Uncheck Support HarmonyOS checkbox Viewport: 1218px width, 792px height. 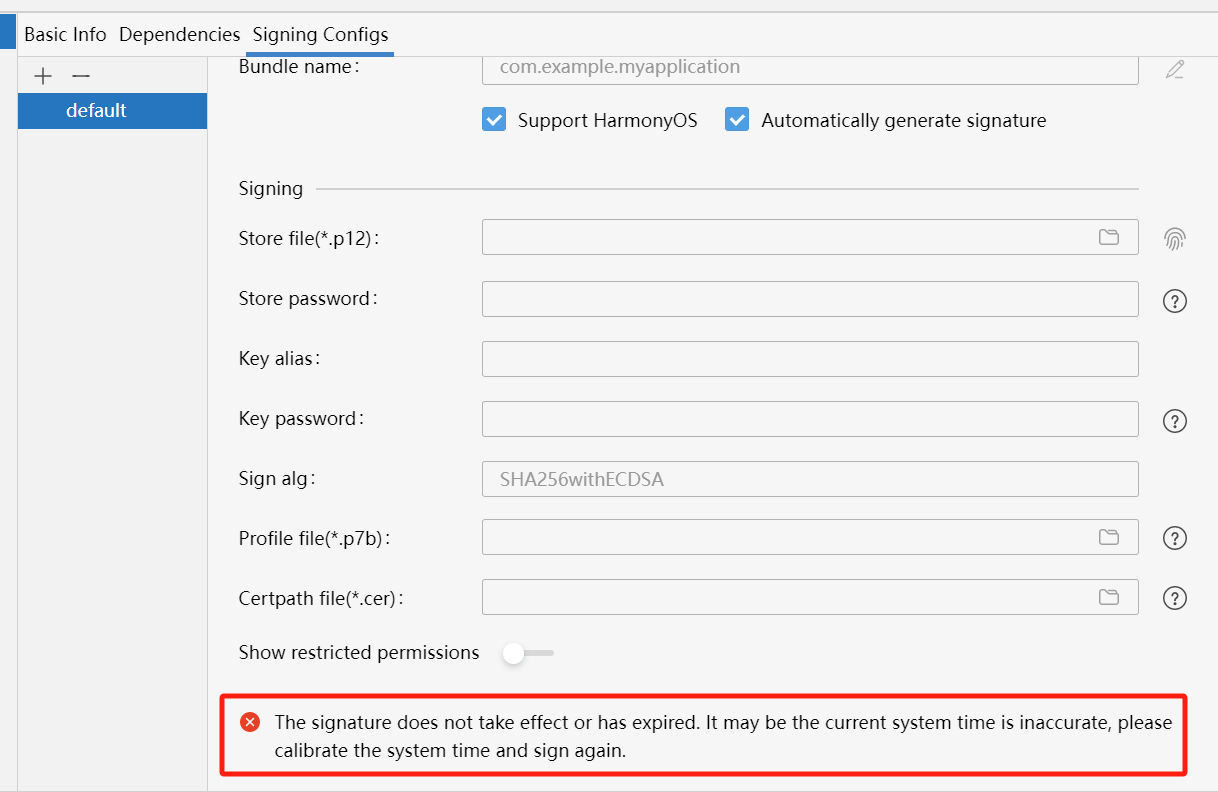click(x=494, y=120)
